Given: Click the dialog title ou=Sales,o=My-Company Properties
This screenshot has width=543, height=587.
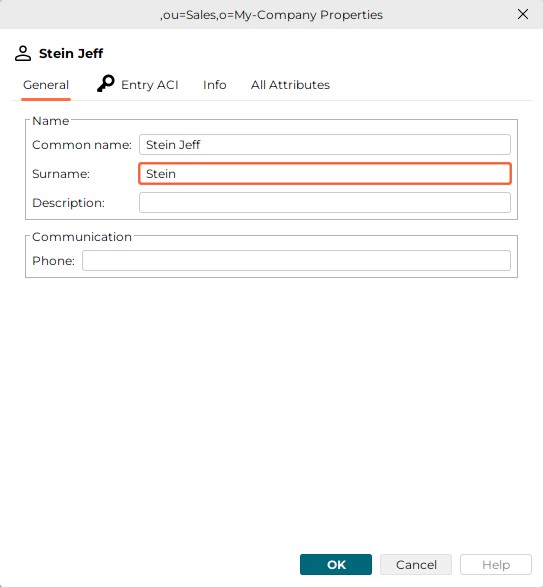Looking at the screenshot, I should 272,15.
